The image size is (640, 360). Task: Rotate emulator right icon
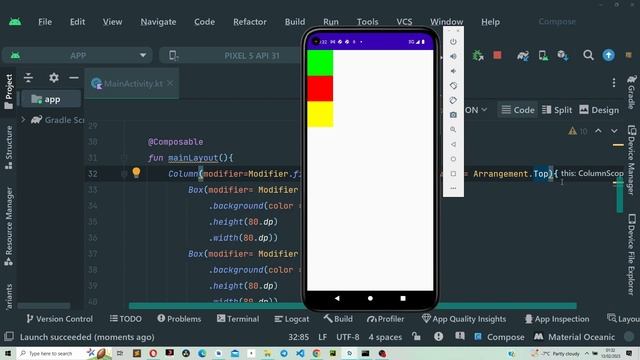pos(453,100)
